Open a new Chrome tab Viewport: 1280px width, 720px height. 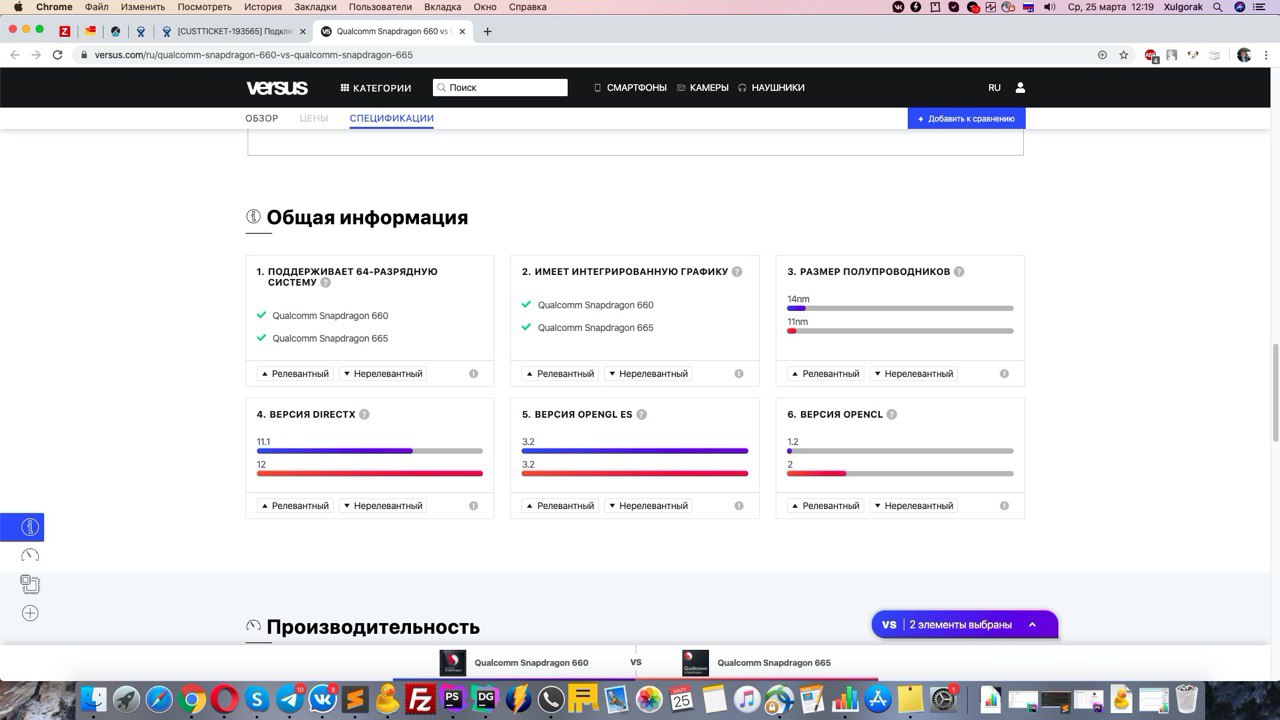click(488, 31)
